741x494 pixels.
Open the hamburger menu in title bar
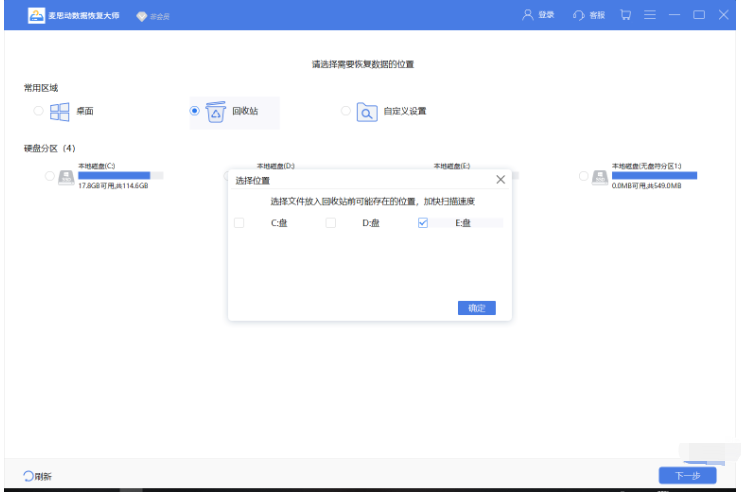650,16
